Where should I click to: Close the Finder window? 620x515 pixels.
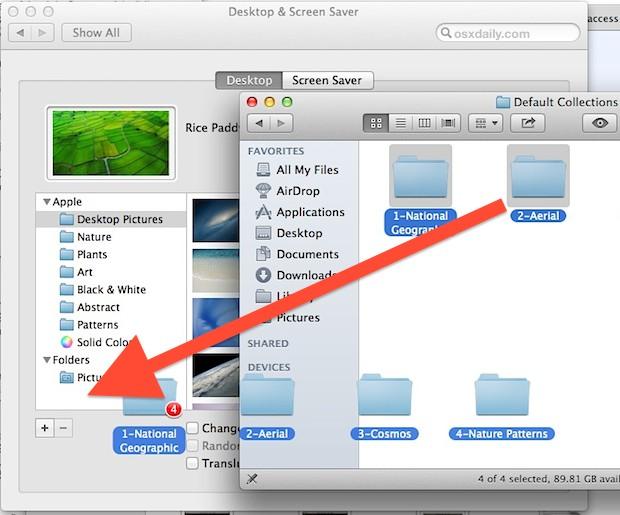point(252,102)
